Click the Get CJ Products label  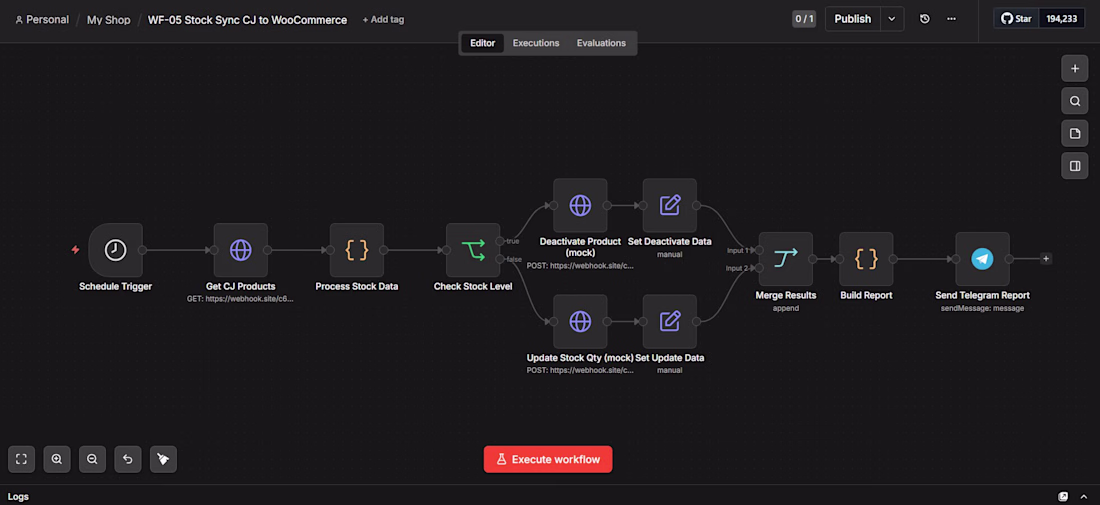241,286
